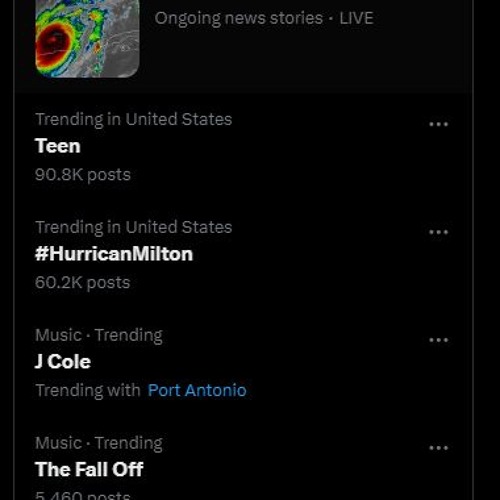
Task: Click the 60.2K posts count
Action: (82, 283)
